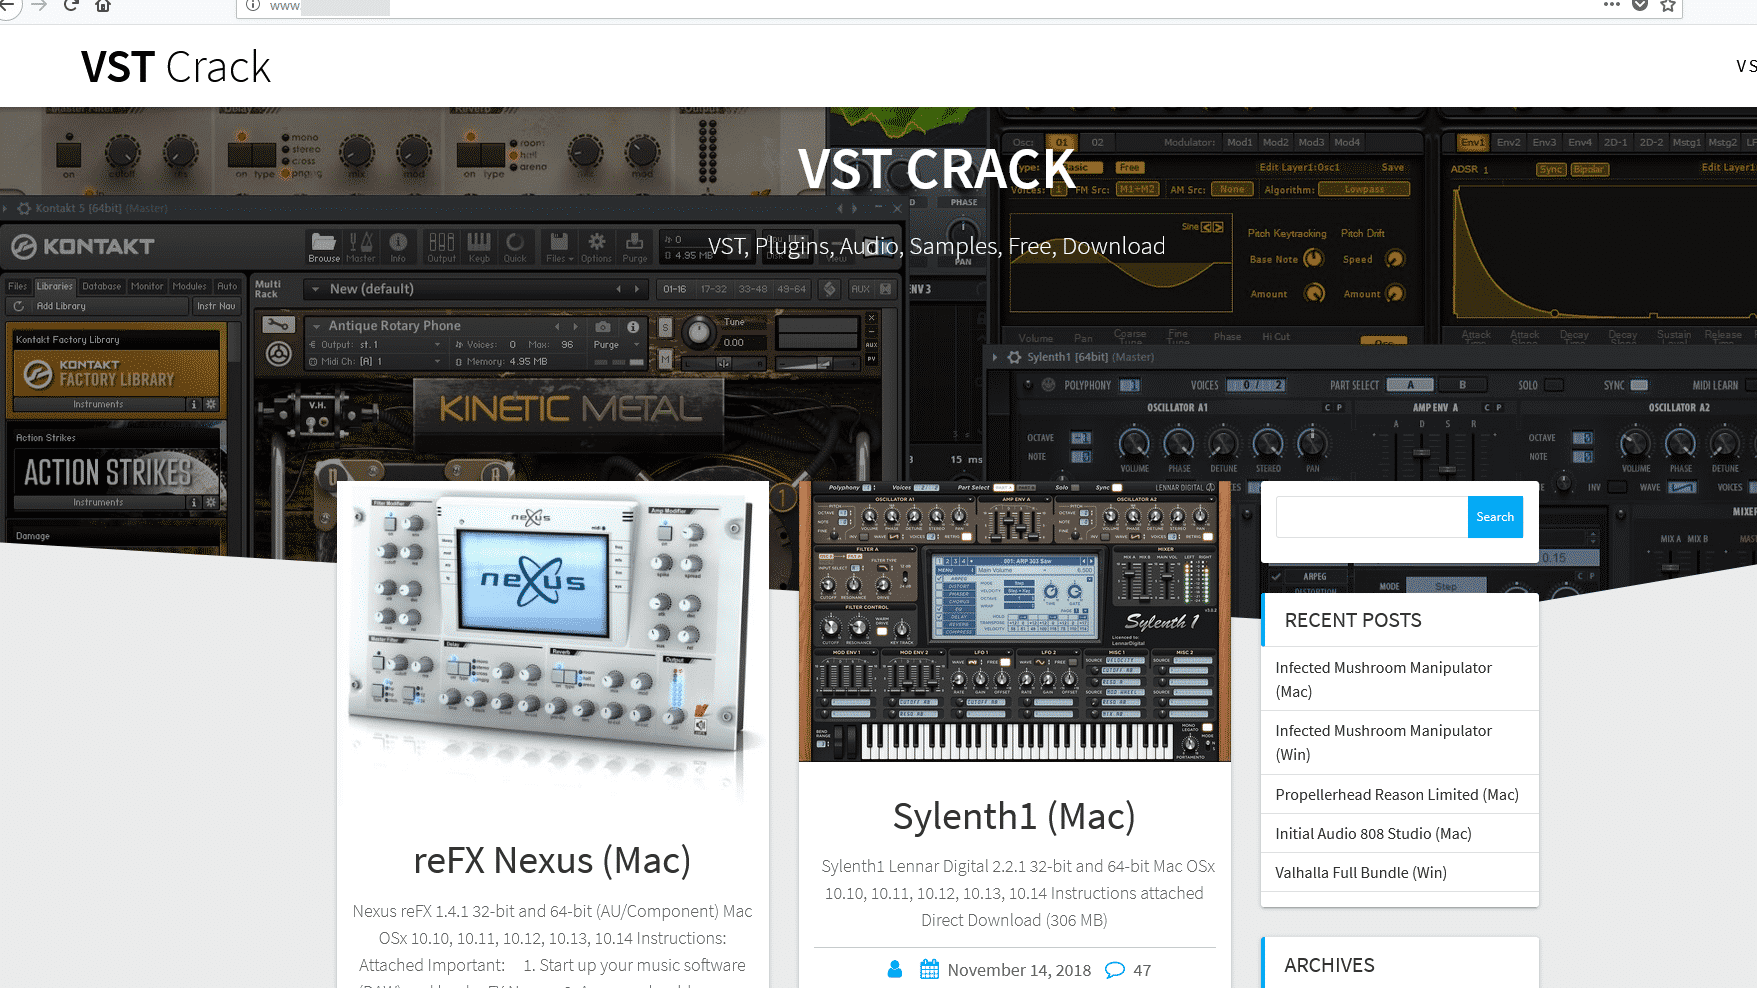Open comments via speech bubble icon
Screen dimensions: 1757x988
1115,970
